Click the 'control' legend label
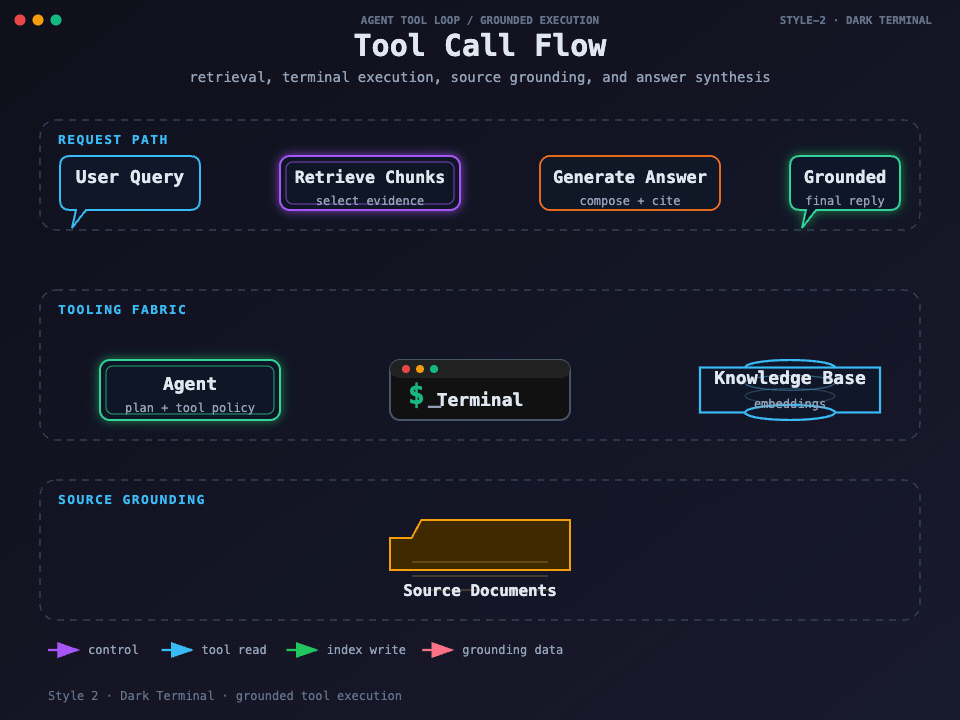The height and width of the screenshot is (720, 960). point(113,650)
